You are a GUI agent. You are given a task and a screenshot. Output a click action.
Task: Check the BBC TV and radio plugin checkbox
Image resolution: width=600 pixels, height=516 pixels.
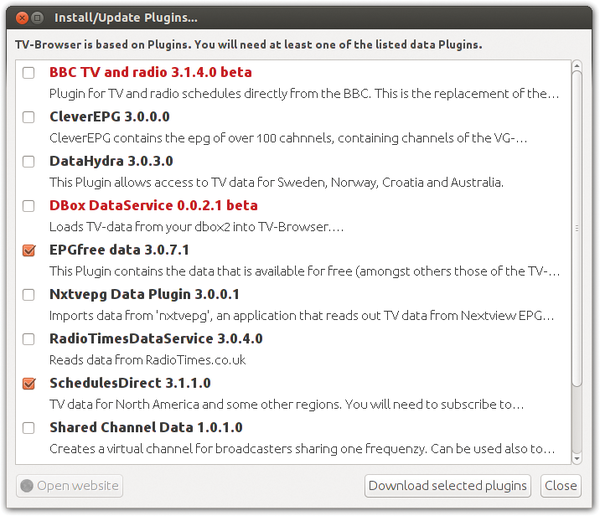pos(29,73)
